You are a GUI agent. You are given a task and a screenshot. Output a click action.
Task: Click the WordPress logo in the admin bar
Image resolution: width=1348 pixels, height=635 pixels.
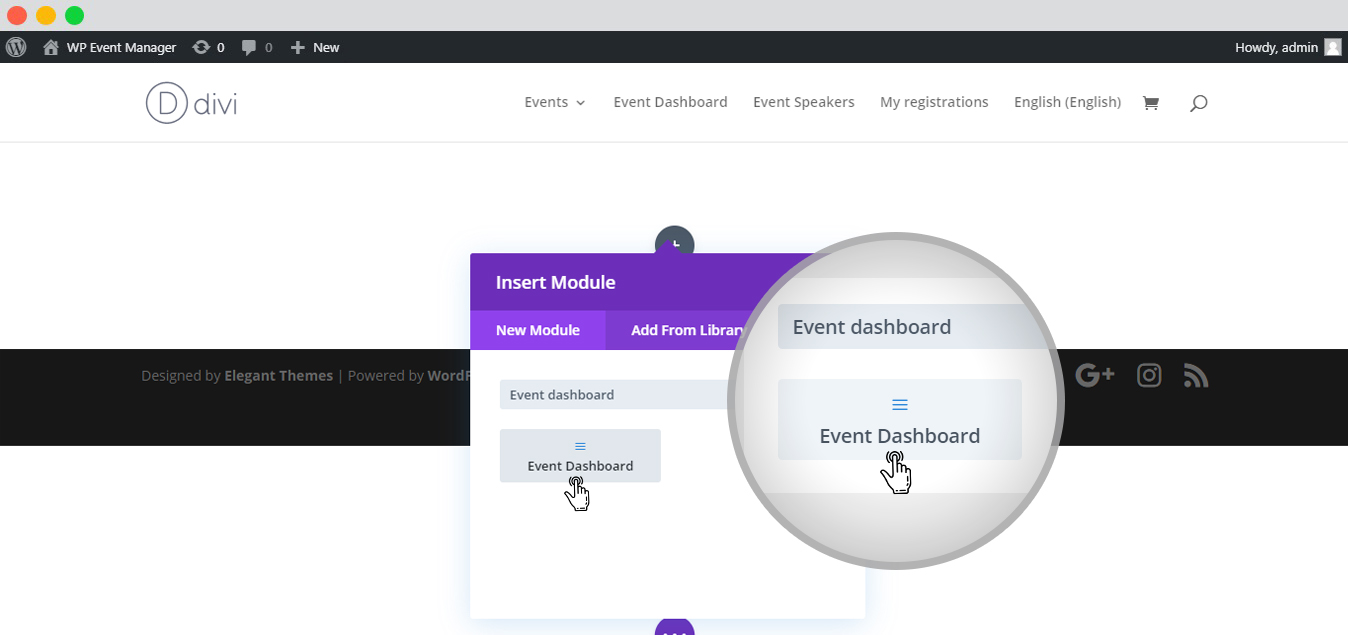tap(15, 47)
